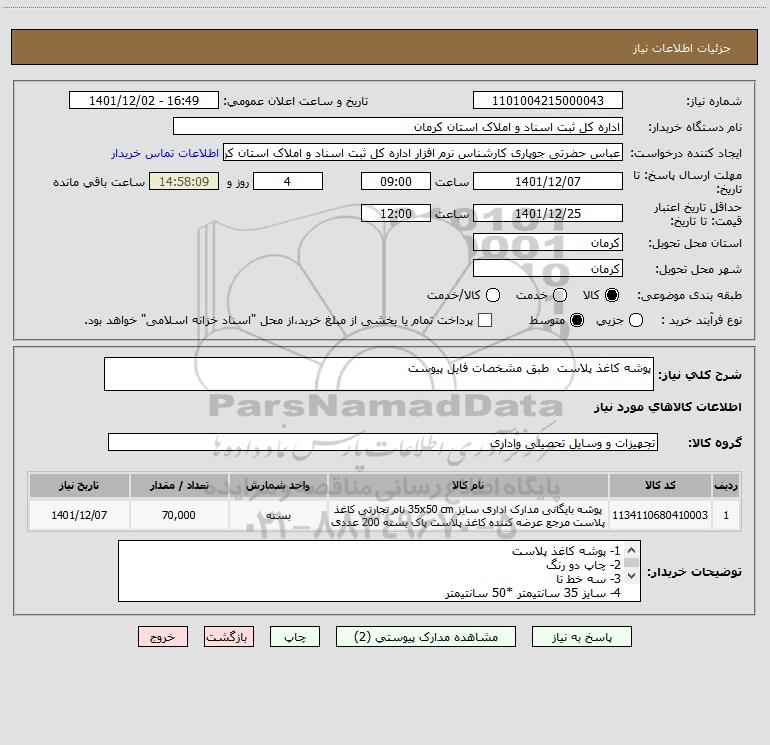Click the line 2- چاپ دو رنگ
Screen dimensions: 770x745
[x=583, y=565]
